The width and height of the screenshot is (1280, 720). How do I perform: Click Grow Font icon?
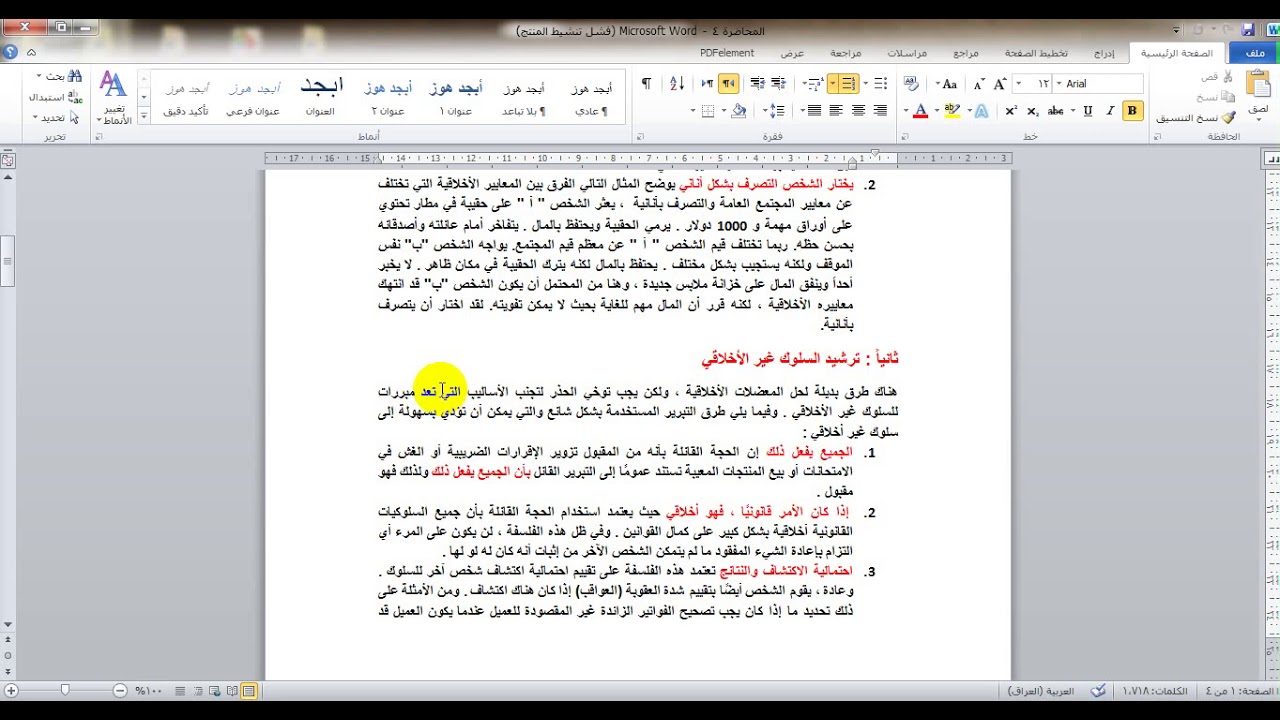coord(1000,84)
